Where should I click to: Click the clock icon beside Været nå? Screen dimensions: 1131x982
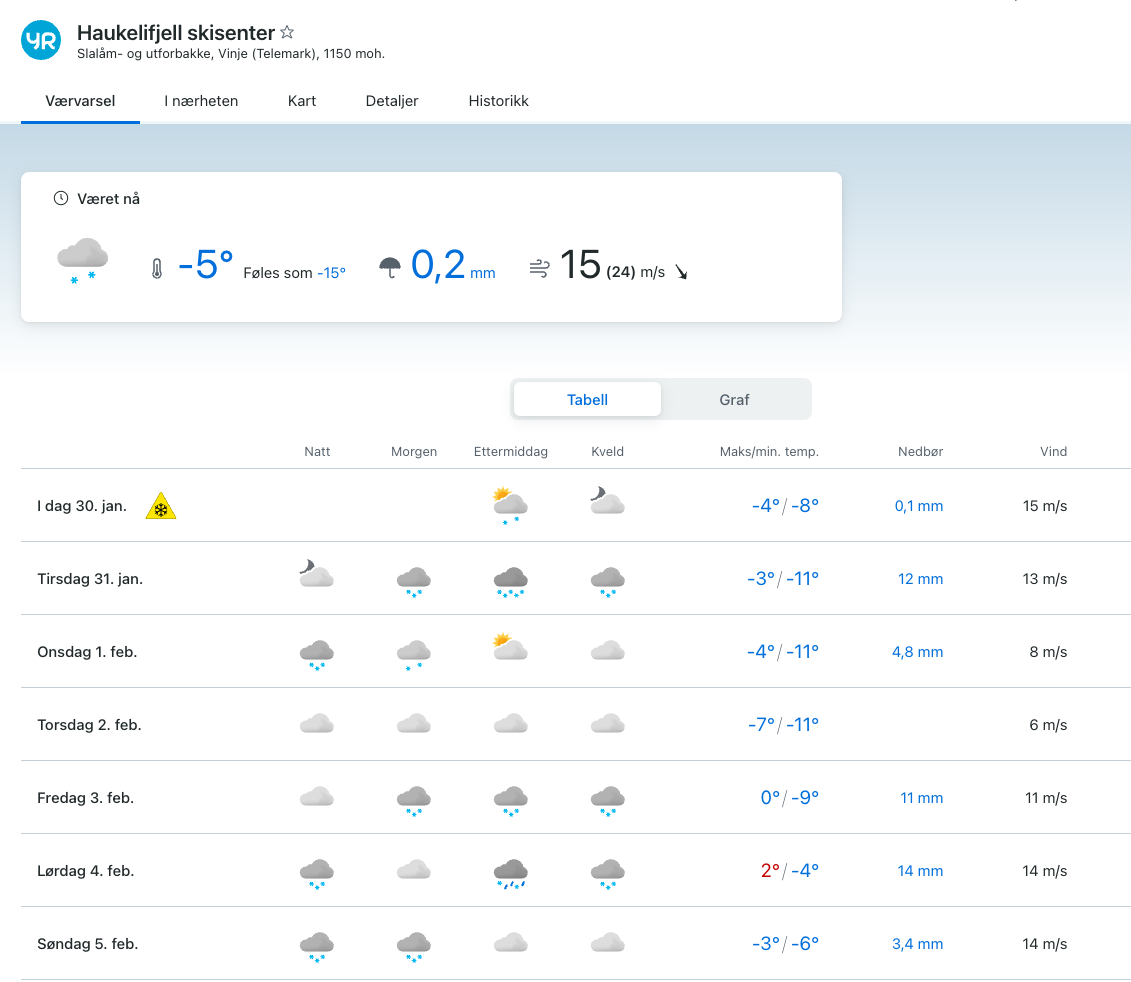[60, 199]
